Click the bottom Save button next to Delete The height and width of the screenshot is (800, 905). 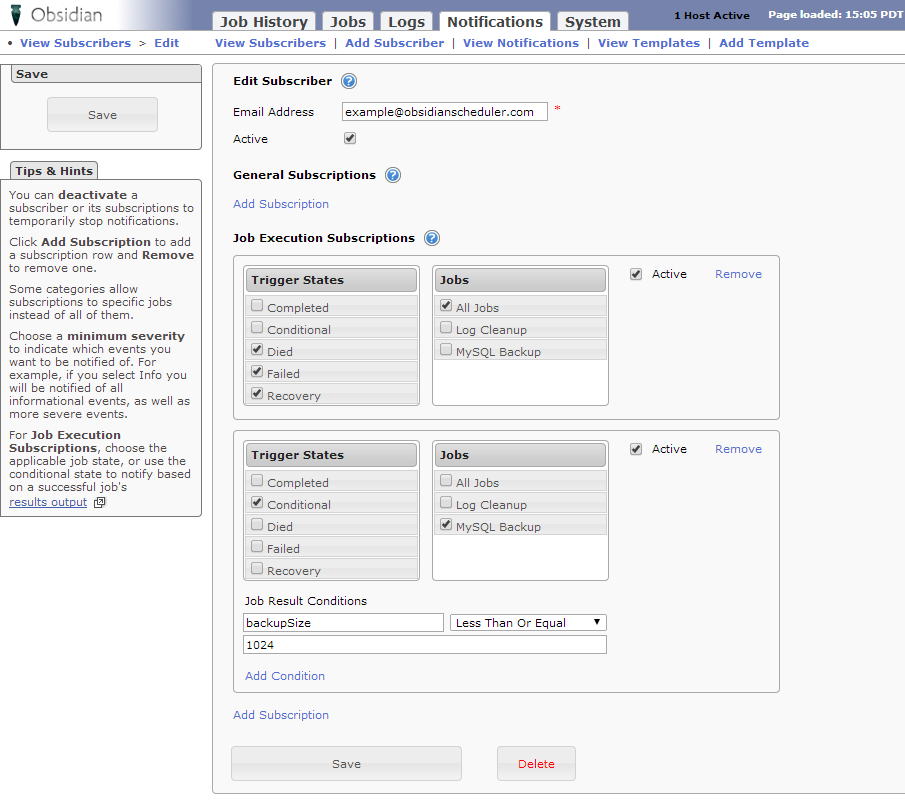click(x=346, y=763)
